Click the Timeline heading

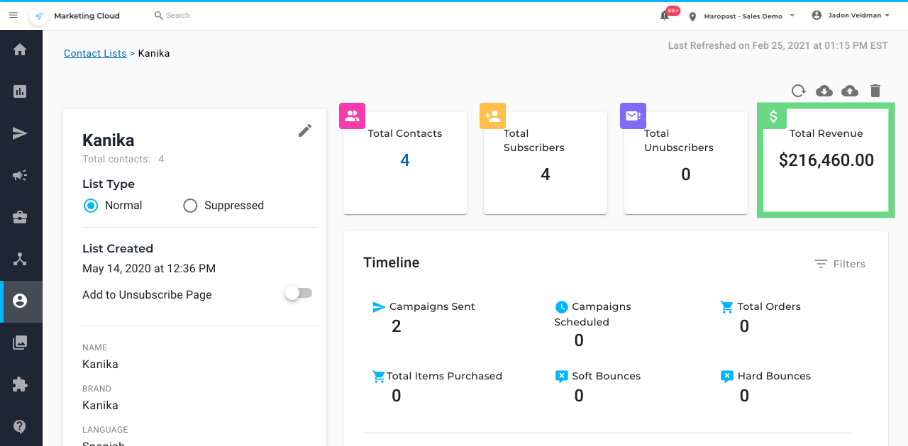coord(391,262)
